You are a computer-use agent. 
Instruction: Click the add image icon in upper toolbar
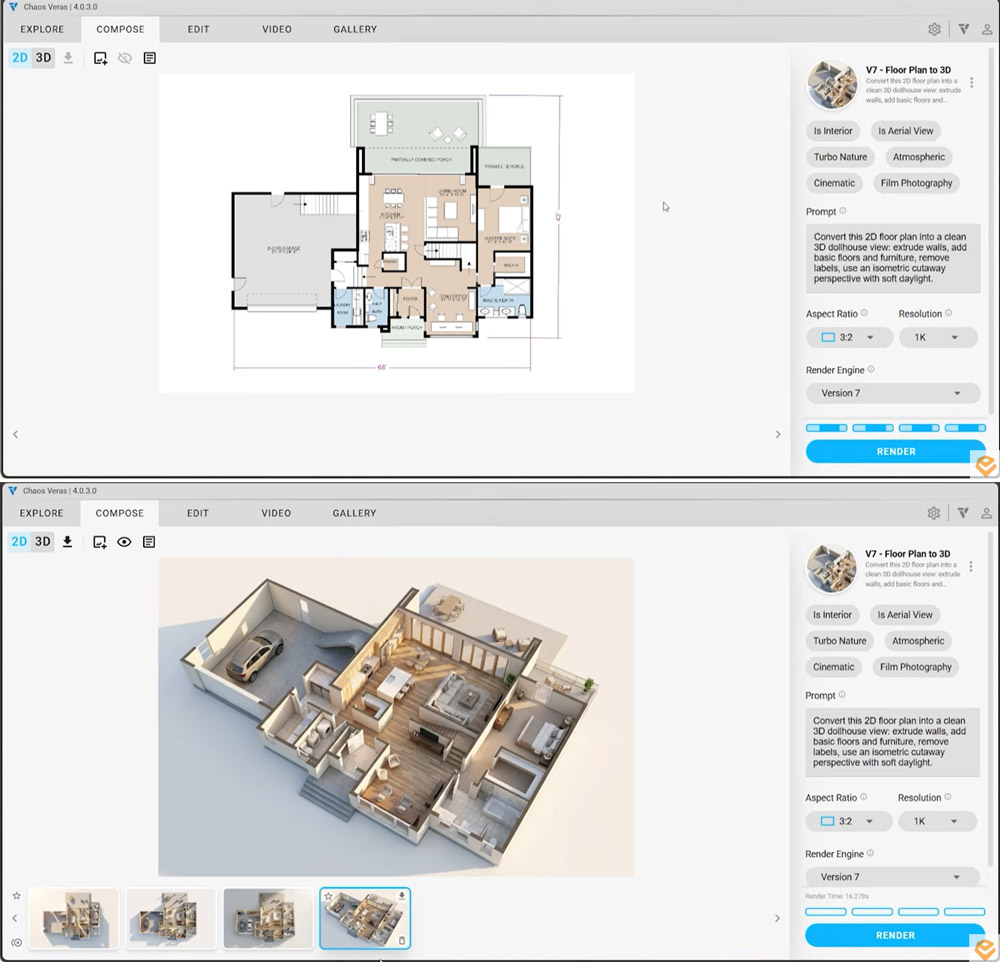[100, 58]
